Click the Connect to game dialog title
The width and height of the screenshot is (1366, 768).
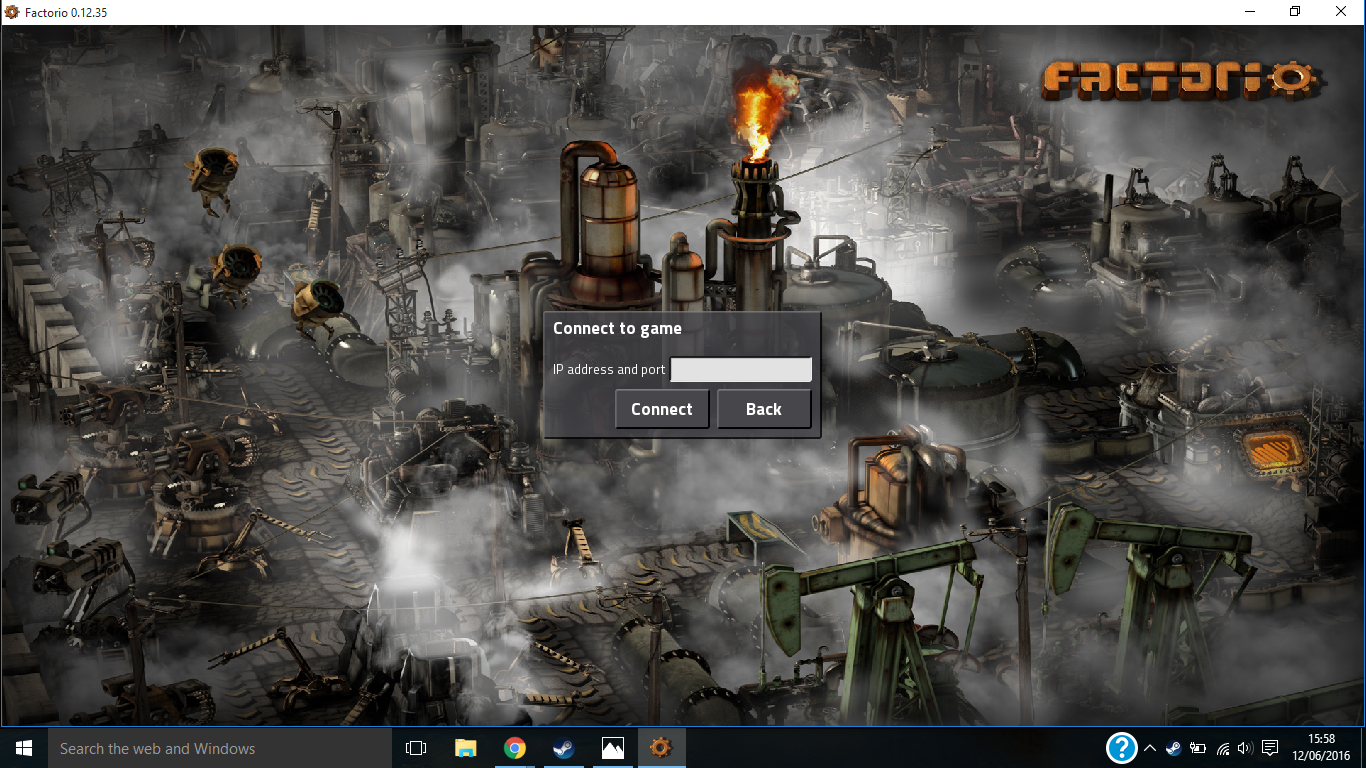(x=617, y=328)
